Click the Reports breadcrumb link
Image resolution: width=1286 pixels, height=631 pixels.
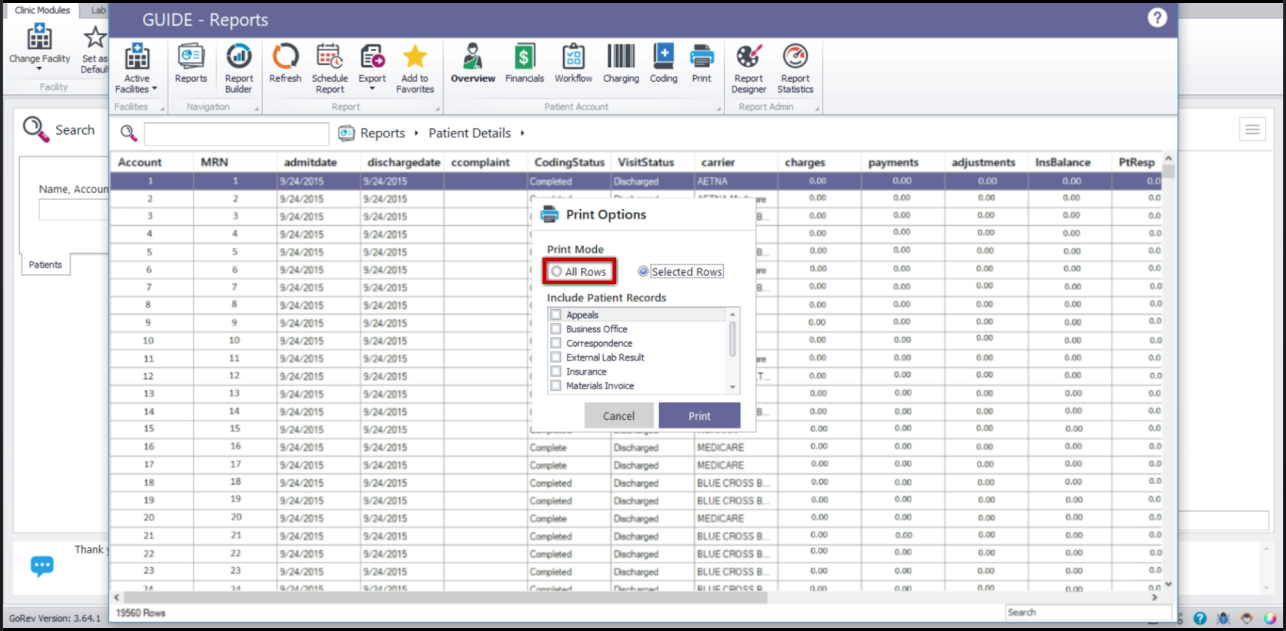point(382,133)
